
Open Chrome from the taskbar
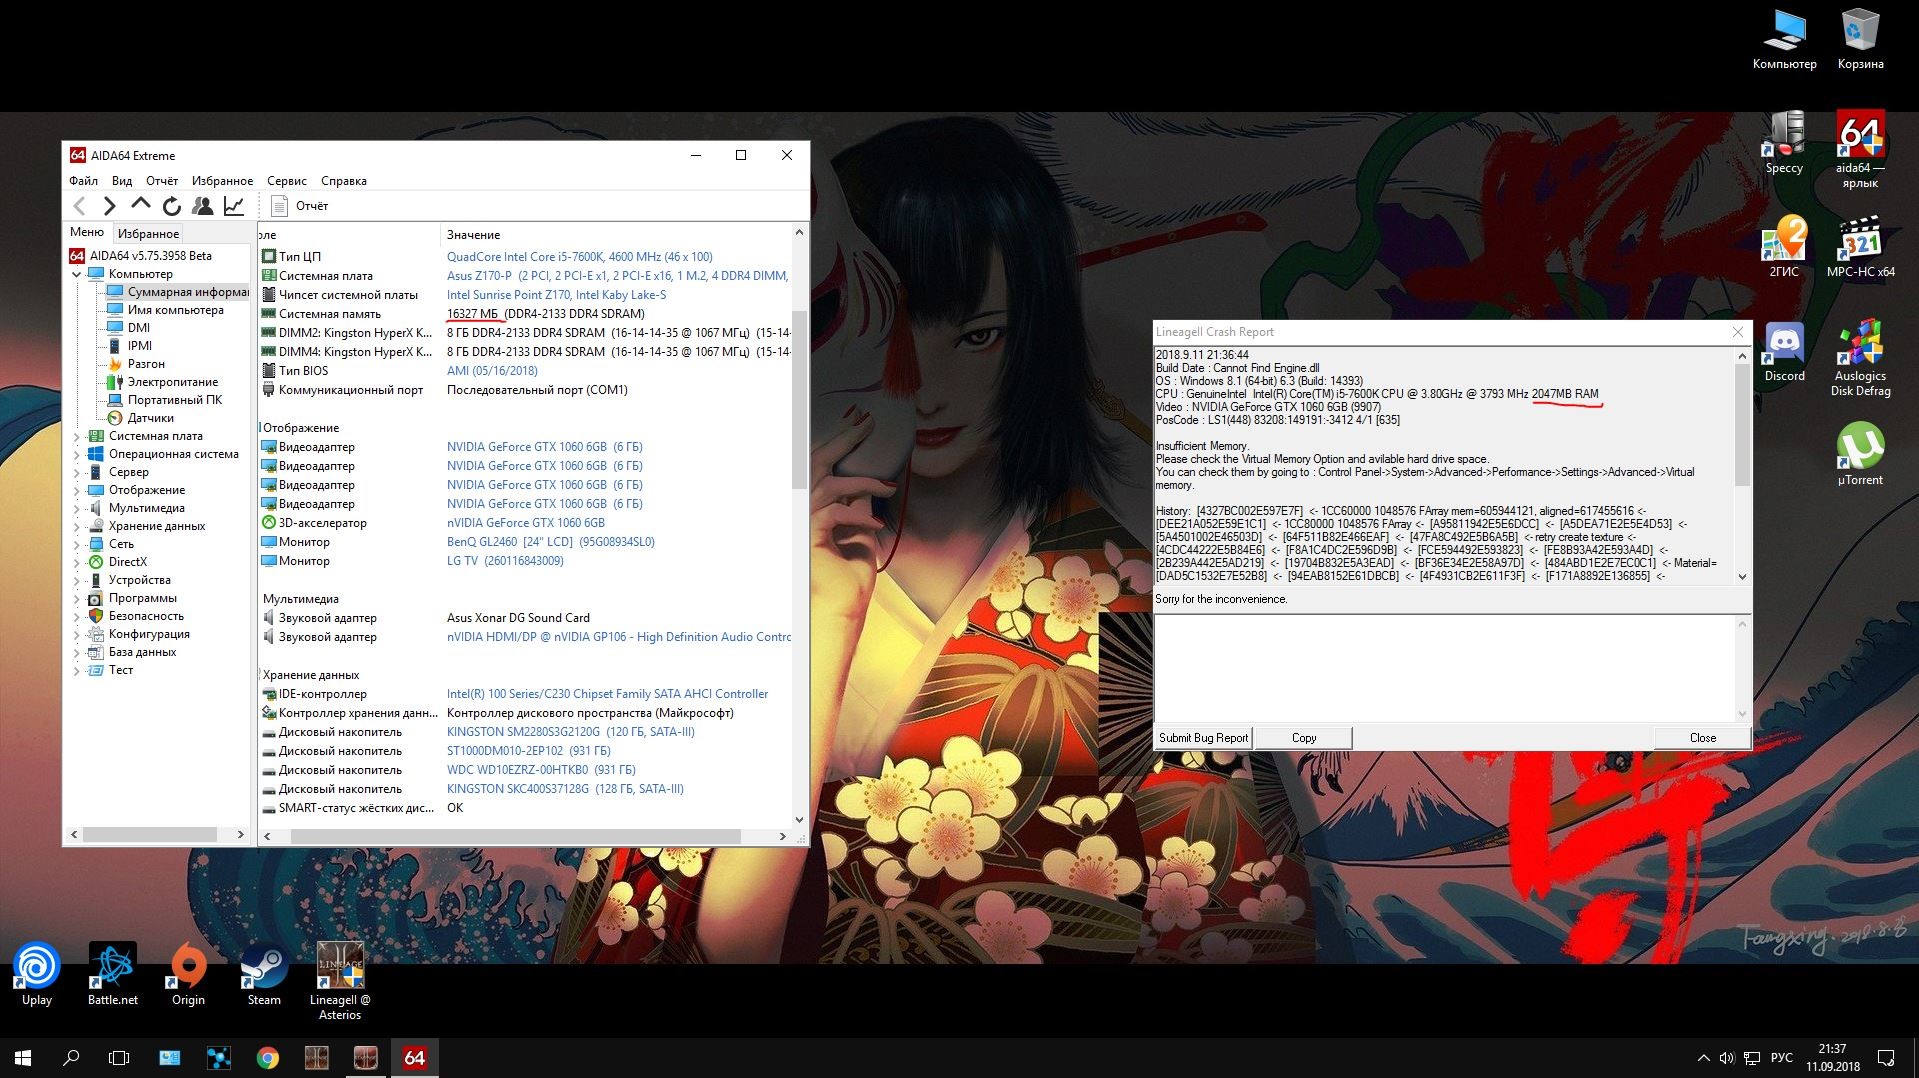tap(267, 1058)
